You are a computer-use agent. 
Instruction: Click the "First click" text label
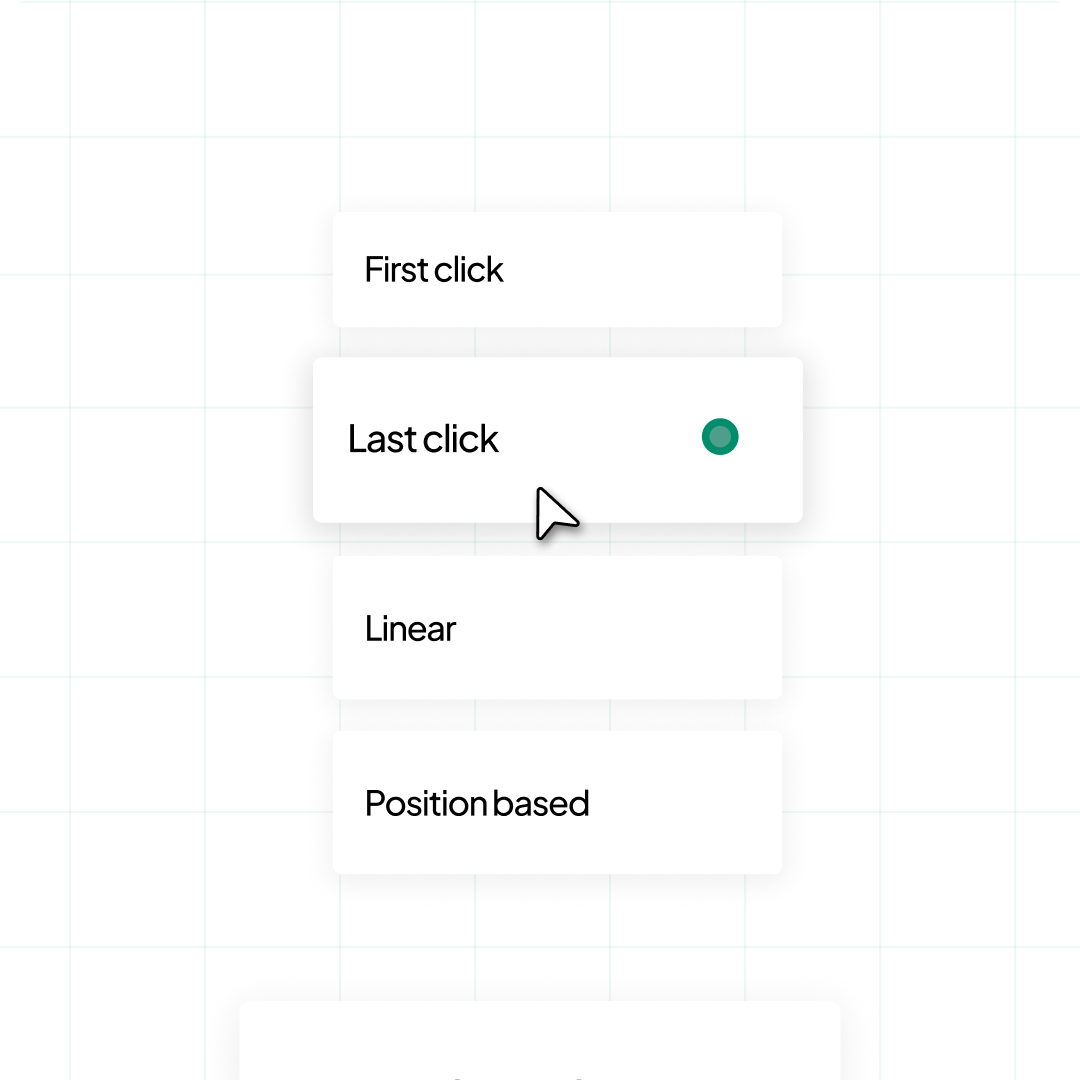(x=434, y=269)
